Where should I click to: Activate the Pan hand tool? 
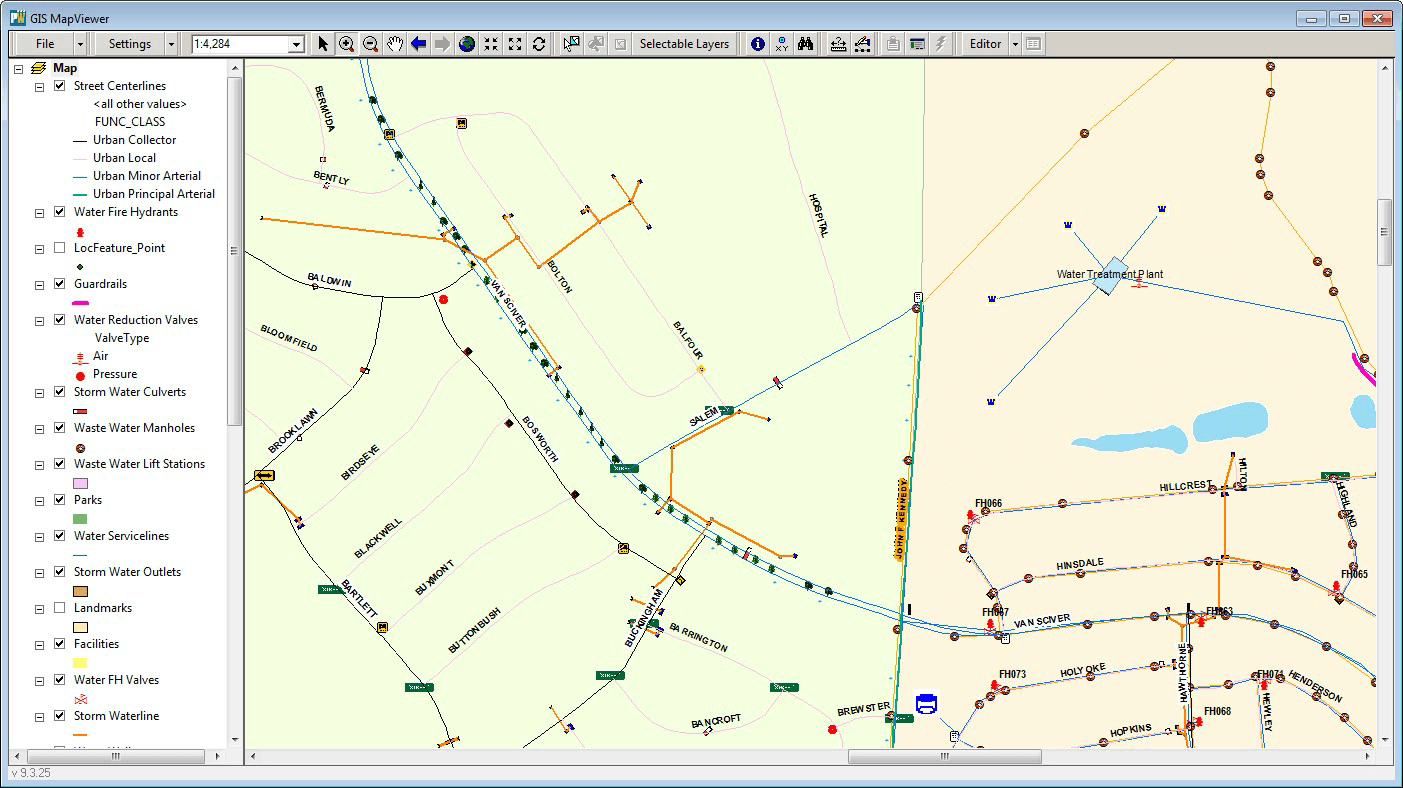click(395, 44)
